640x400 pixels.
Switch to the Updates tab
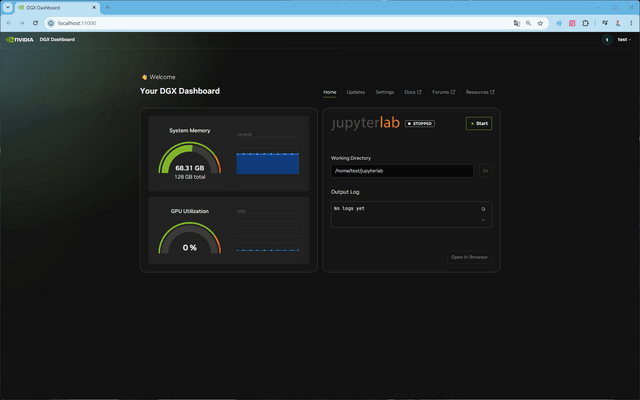pos(356,92)
